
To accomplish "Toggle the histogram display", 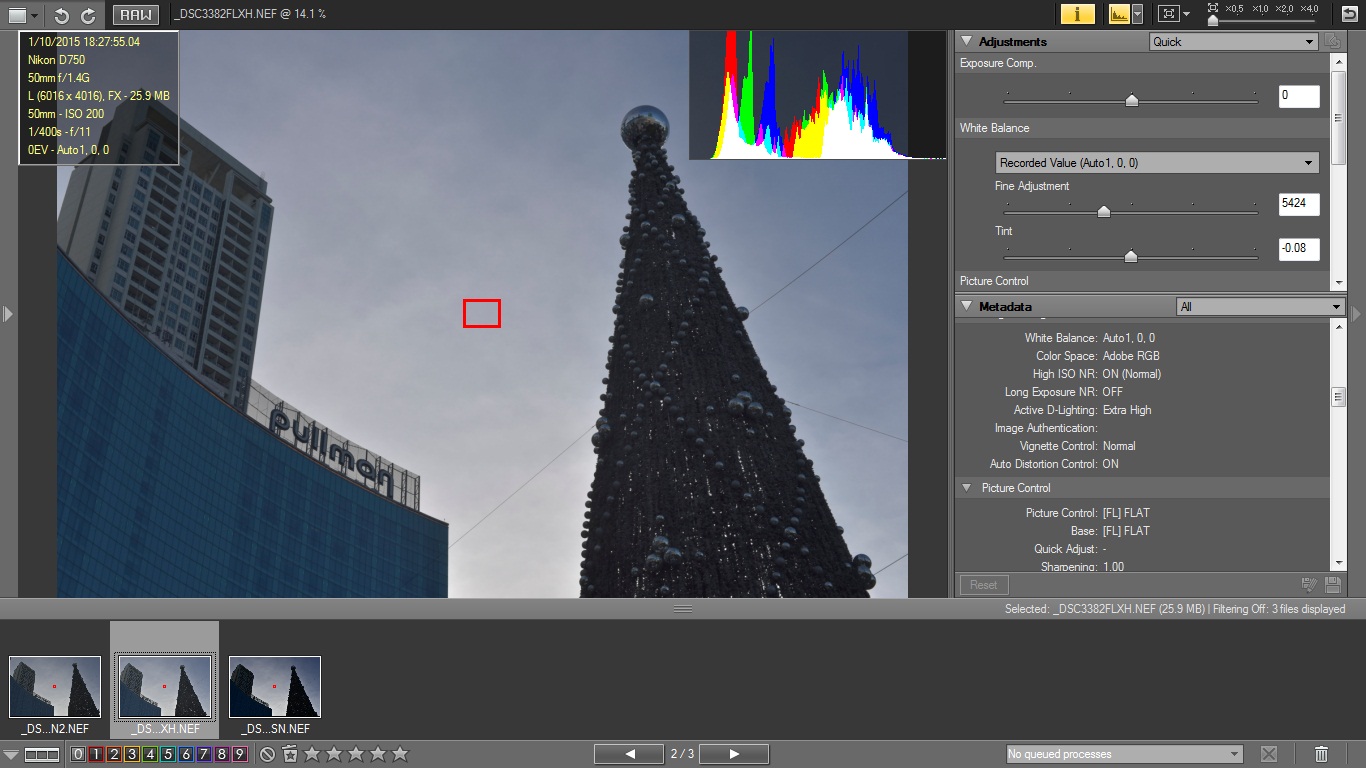I will (1118, 14).
